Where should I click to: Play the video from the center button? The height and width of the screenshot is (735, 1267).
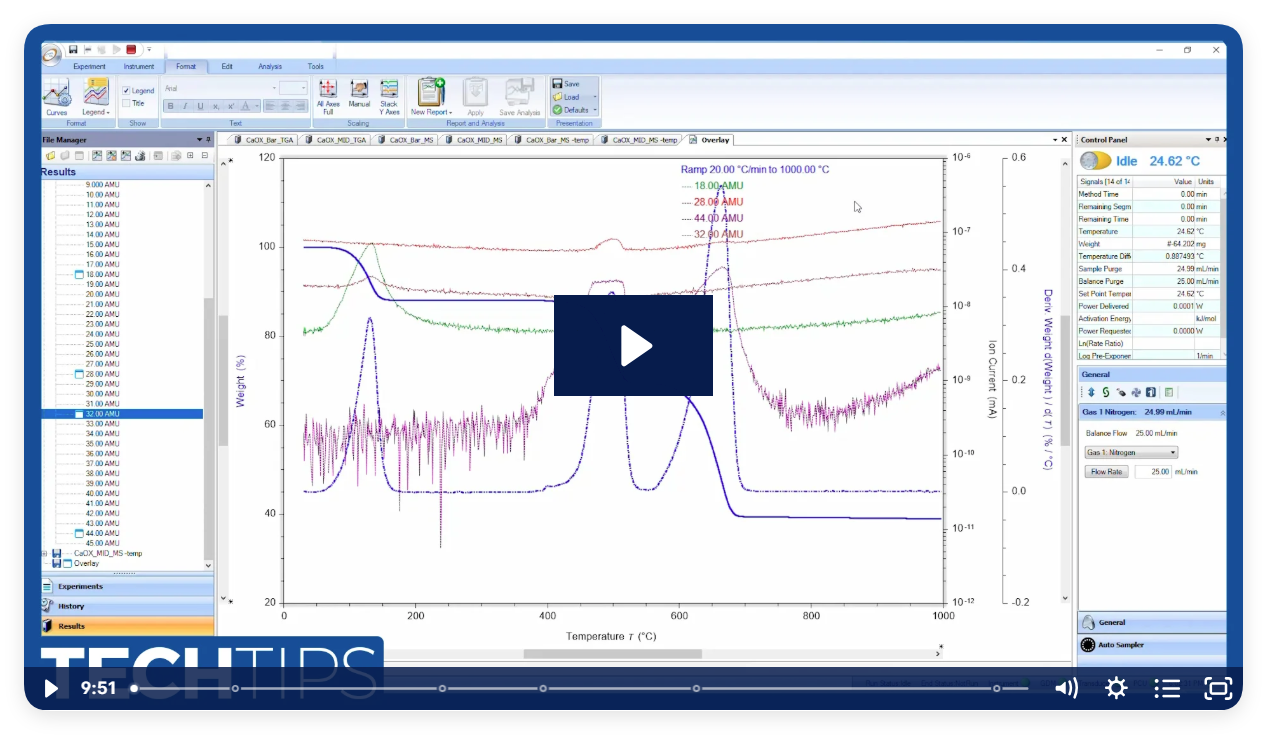coord(633,345)
